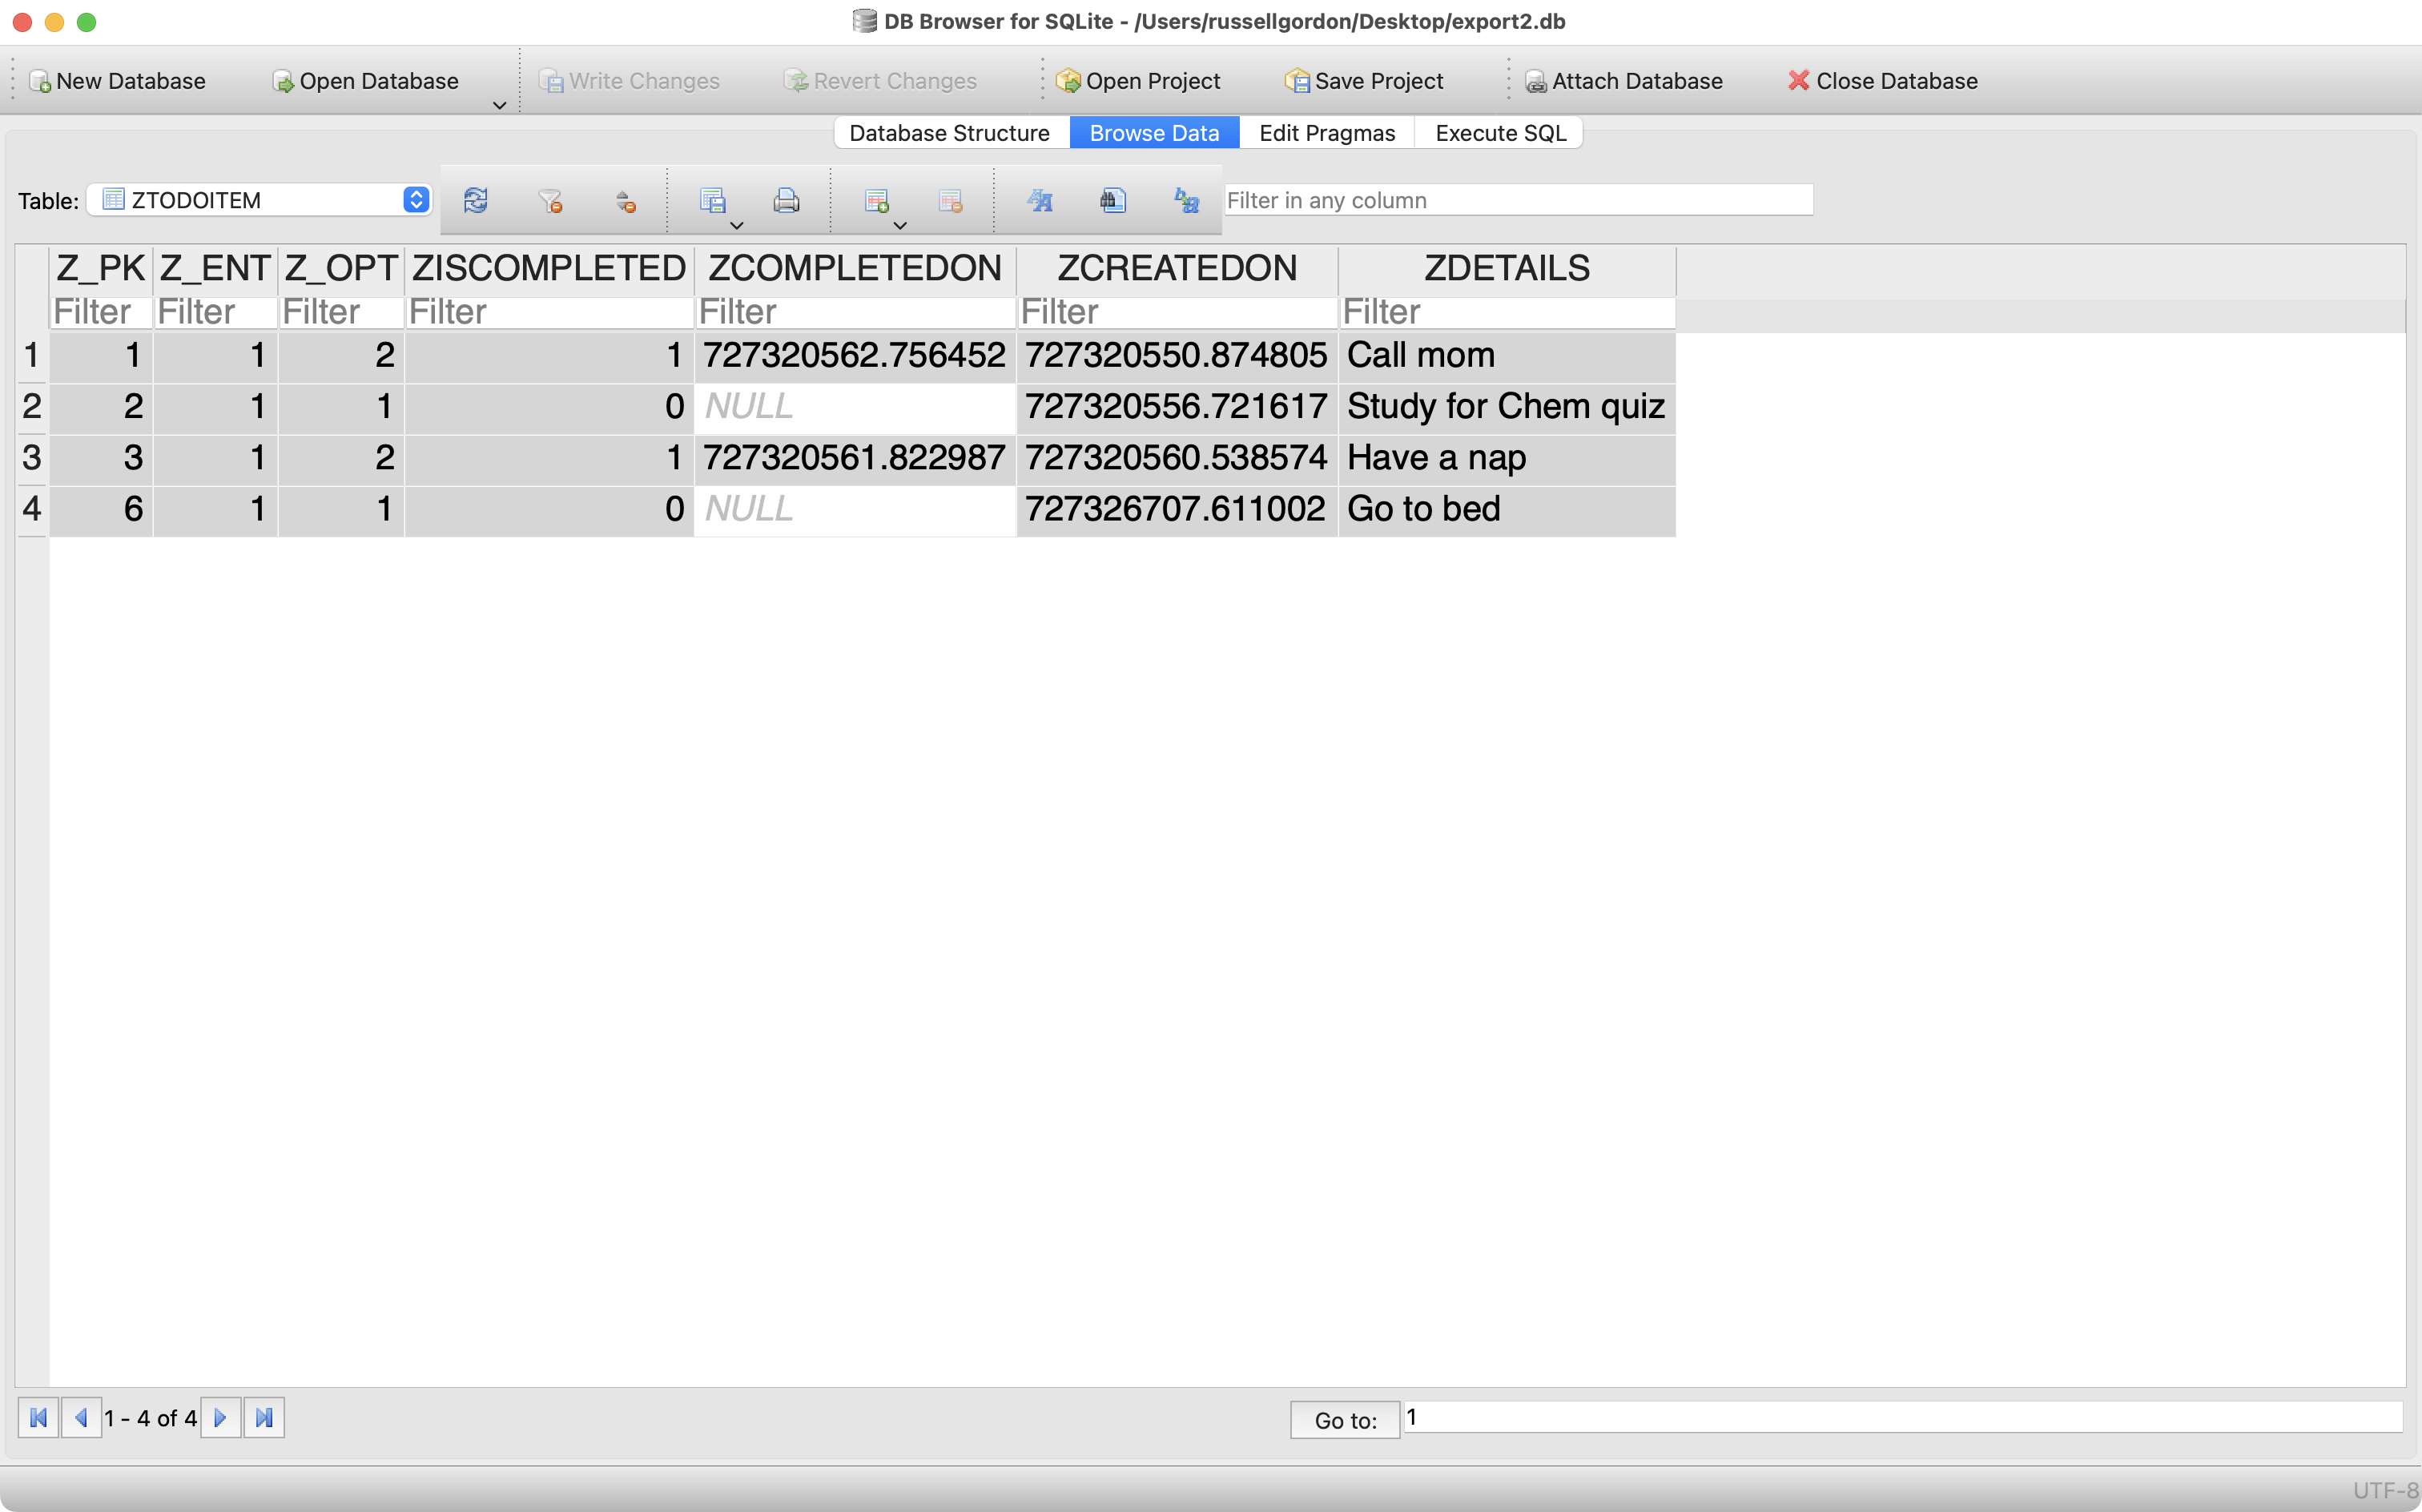Click the Close Database button
2422x1512 pixels.
(1882, 81)
